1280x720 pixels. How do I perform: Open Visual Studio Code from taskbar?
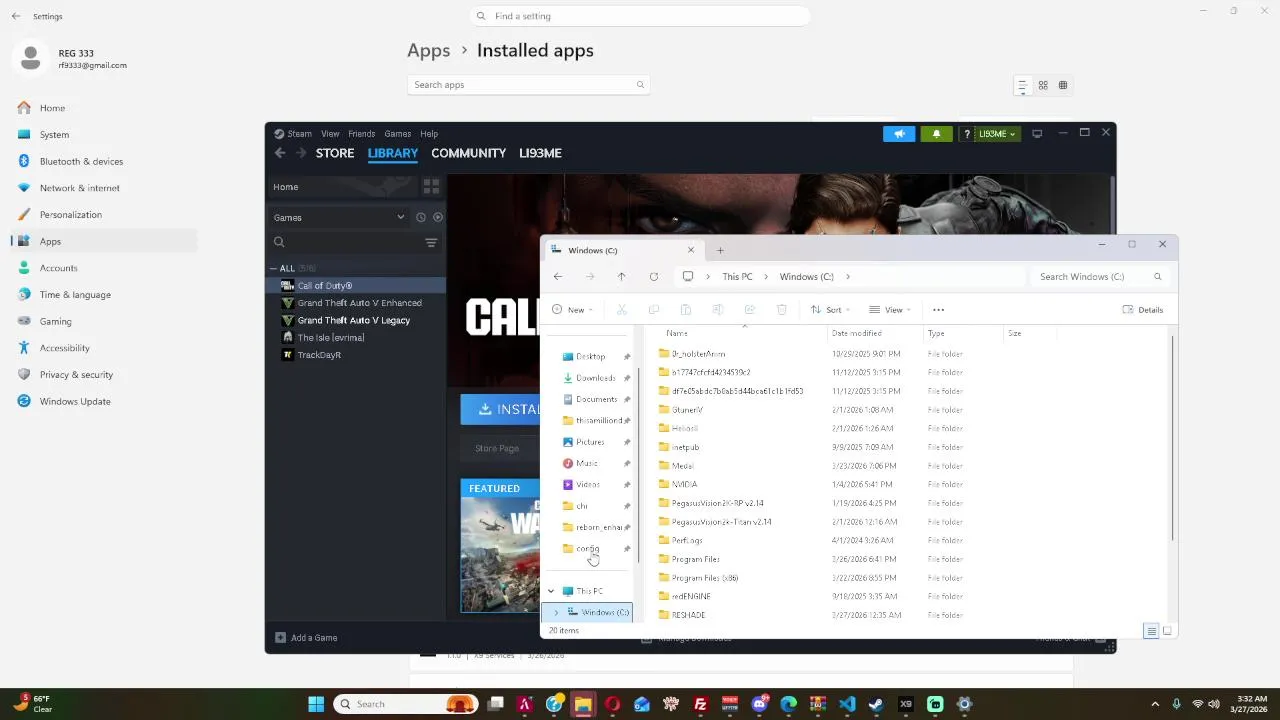point(847,704)
